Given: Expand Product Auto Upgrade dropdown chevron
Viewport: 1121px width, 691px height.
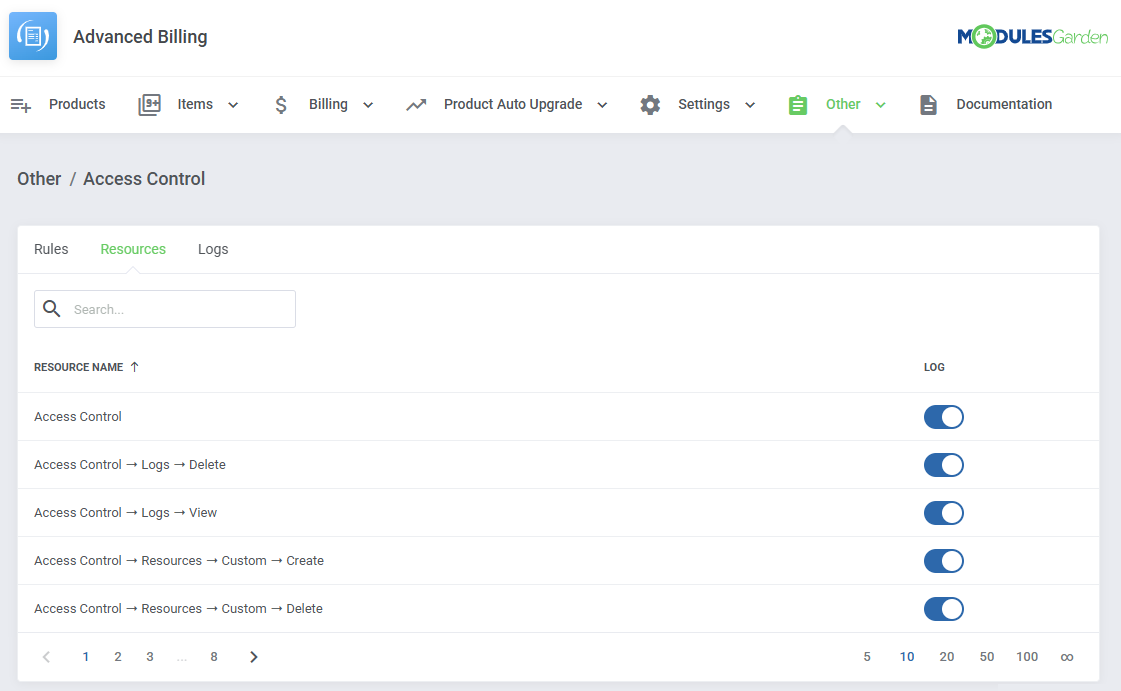Looking at the screenshot, I should tap(603, 105).
